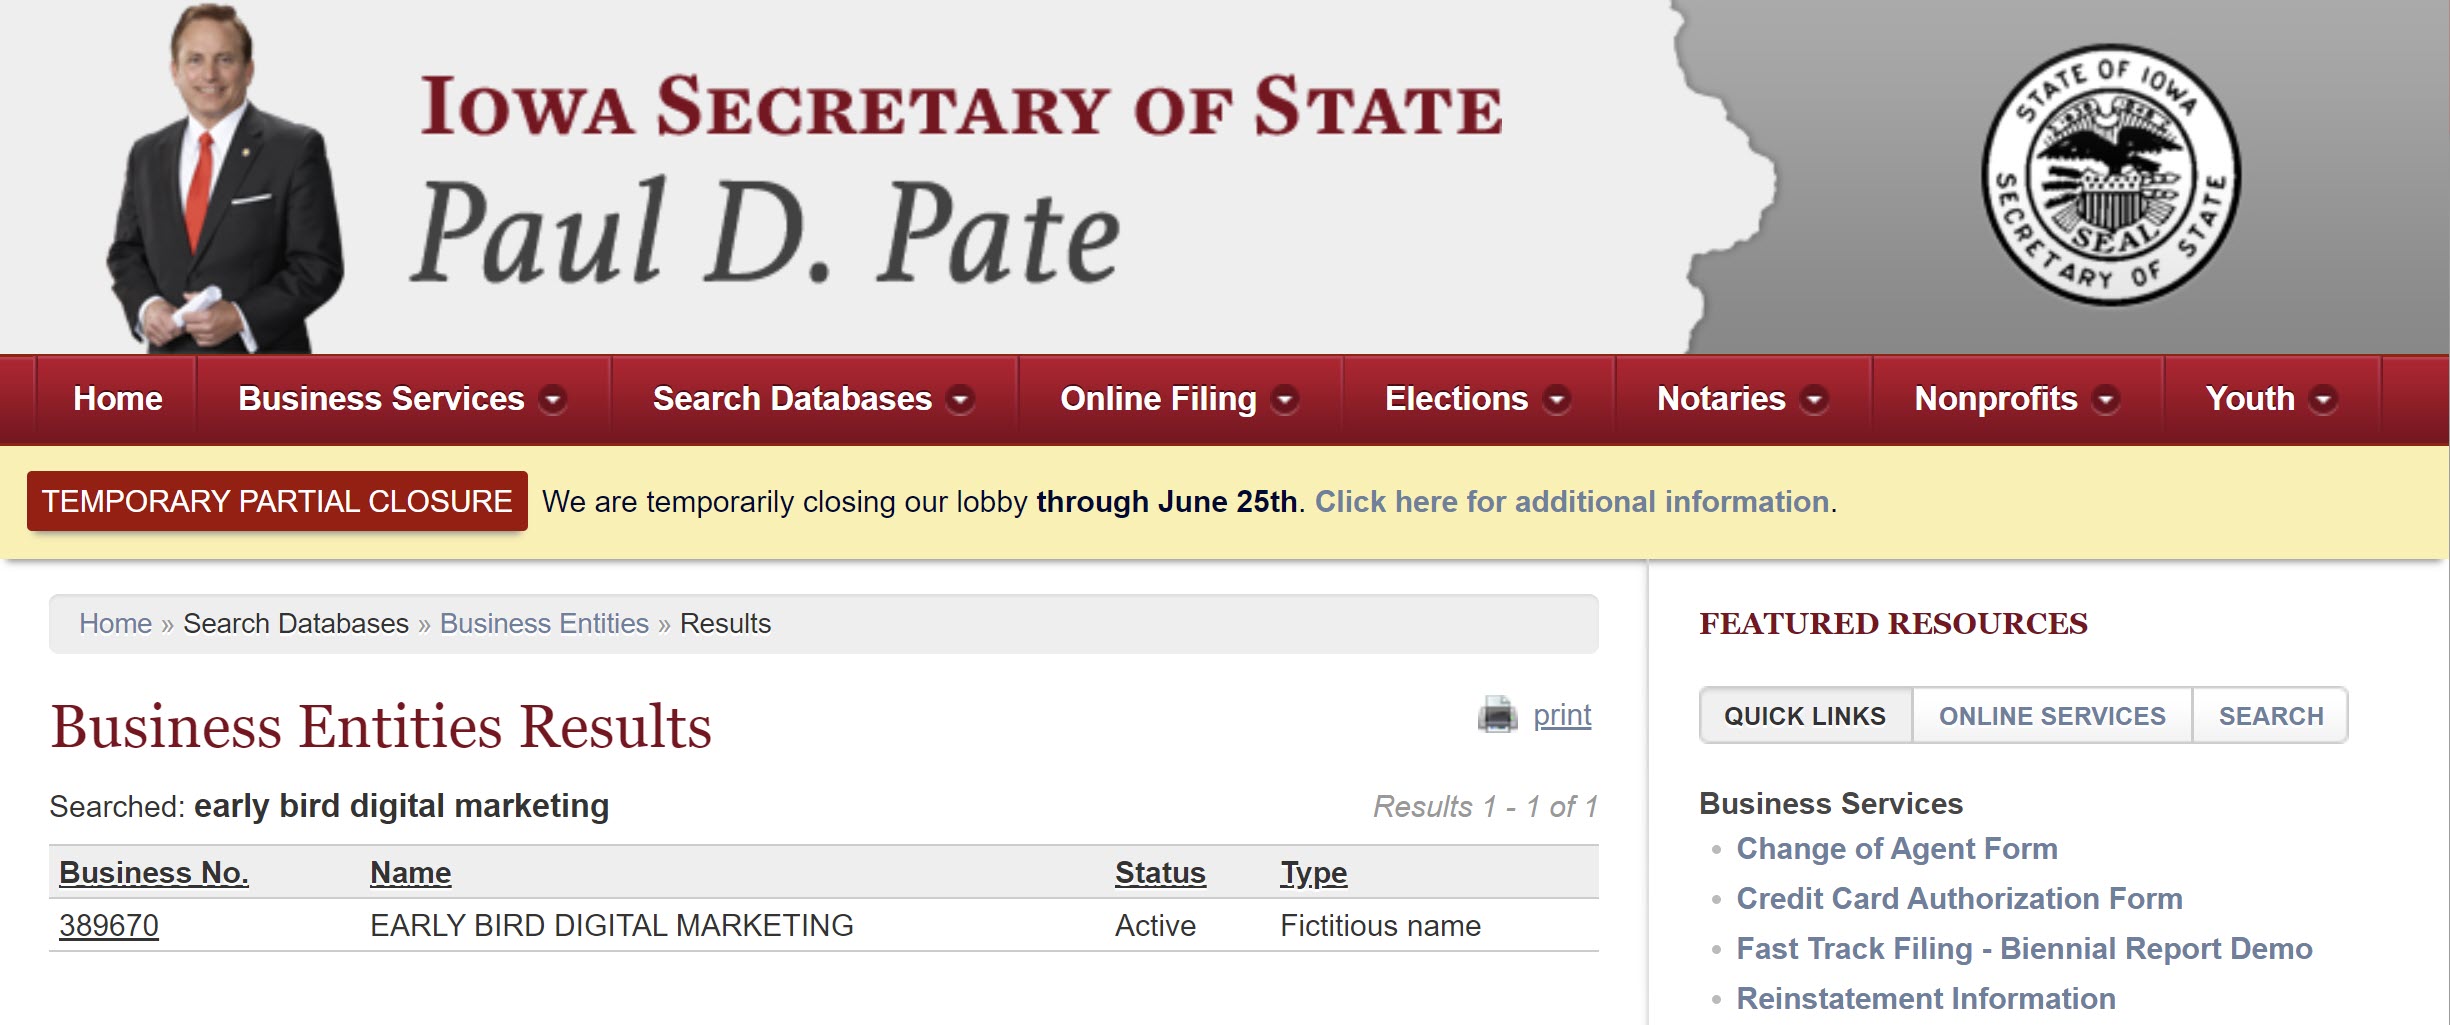Open business number 389670 record
The image size is (2450, 1025).
pos(109,926)
